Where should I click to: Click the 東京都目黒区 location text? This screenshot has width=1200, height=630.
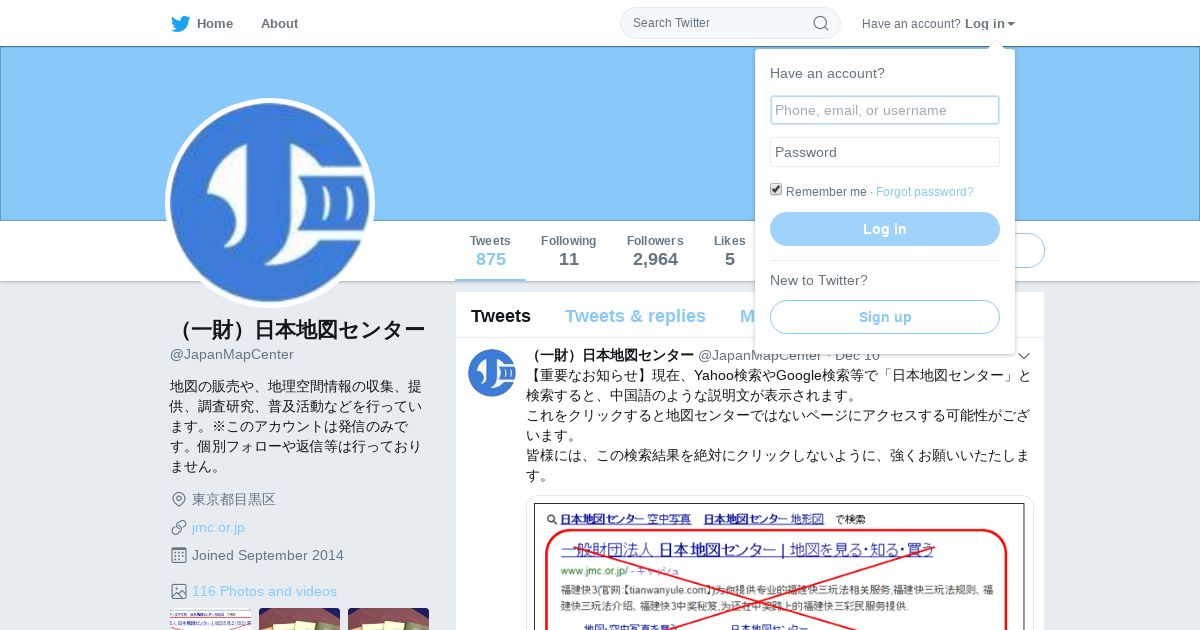[x=234, y=499]
